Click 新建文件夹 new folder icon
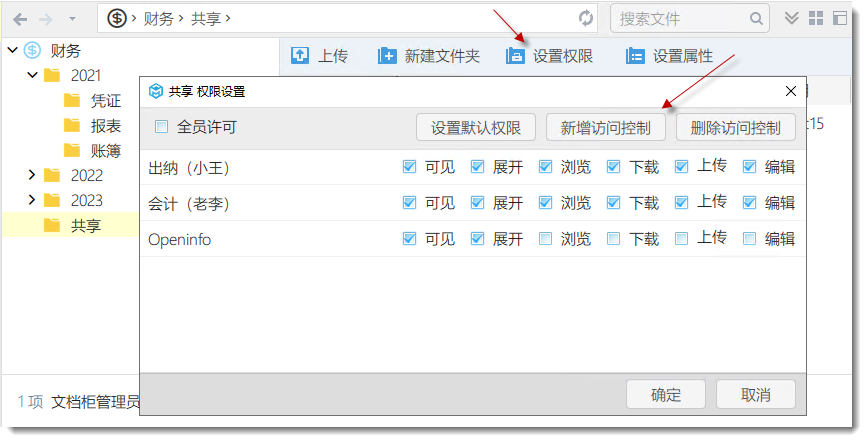The image size is (867, 442). point(387,56)
